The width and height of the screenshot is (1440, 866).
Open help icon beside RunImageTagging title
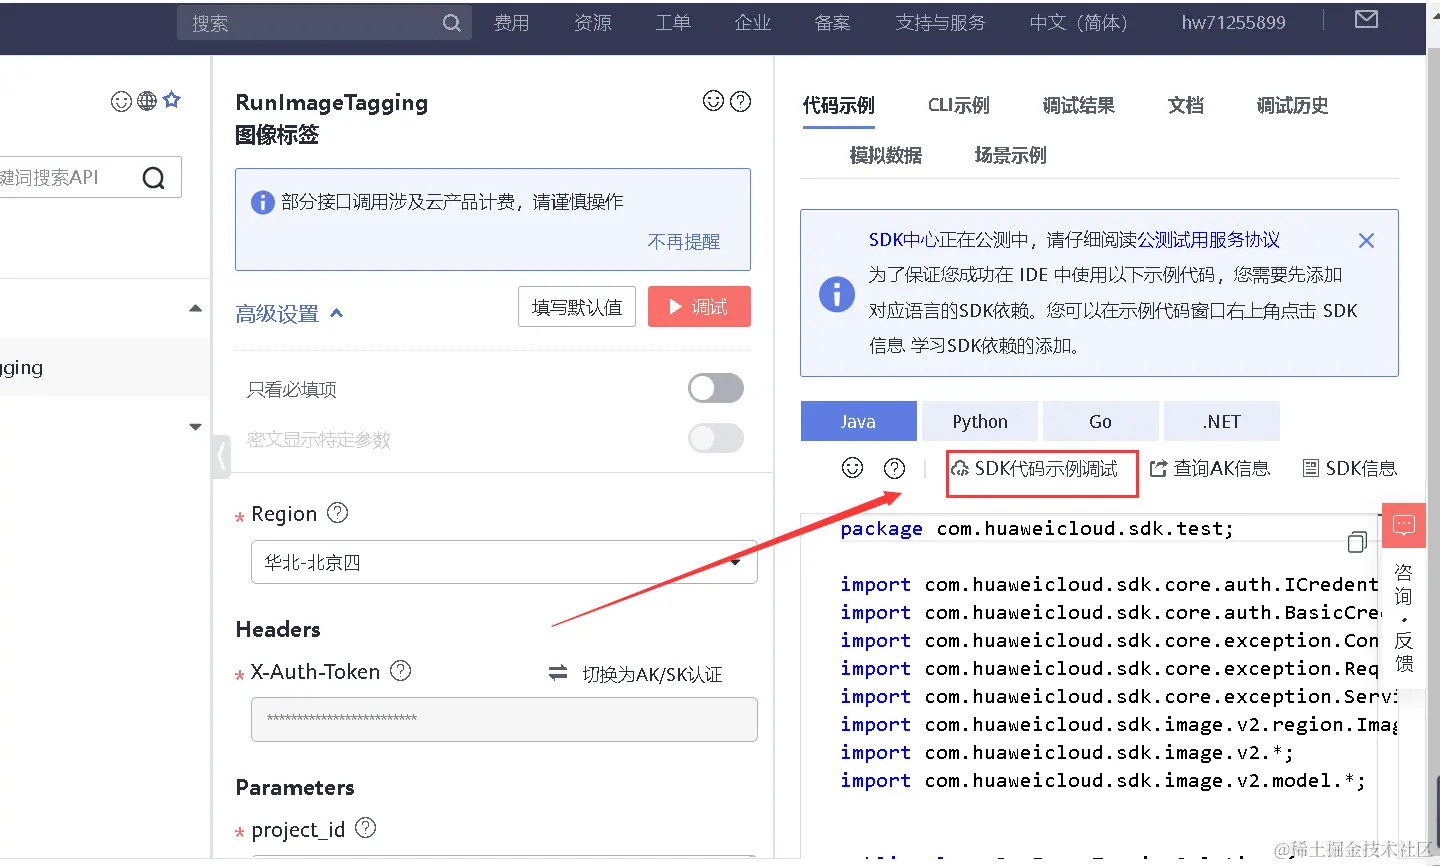pyautogui.click(x=741, y=101)
